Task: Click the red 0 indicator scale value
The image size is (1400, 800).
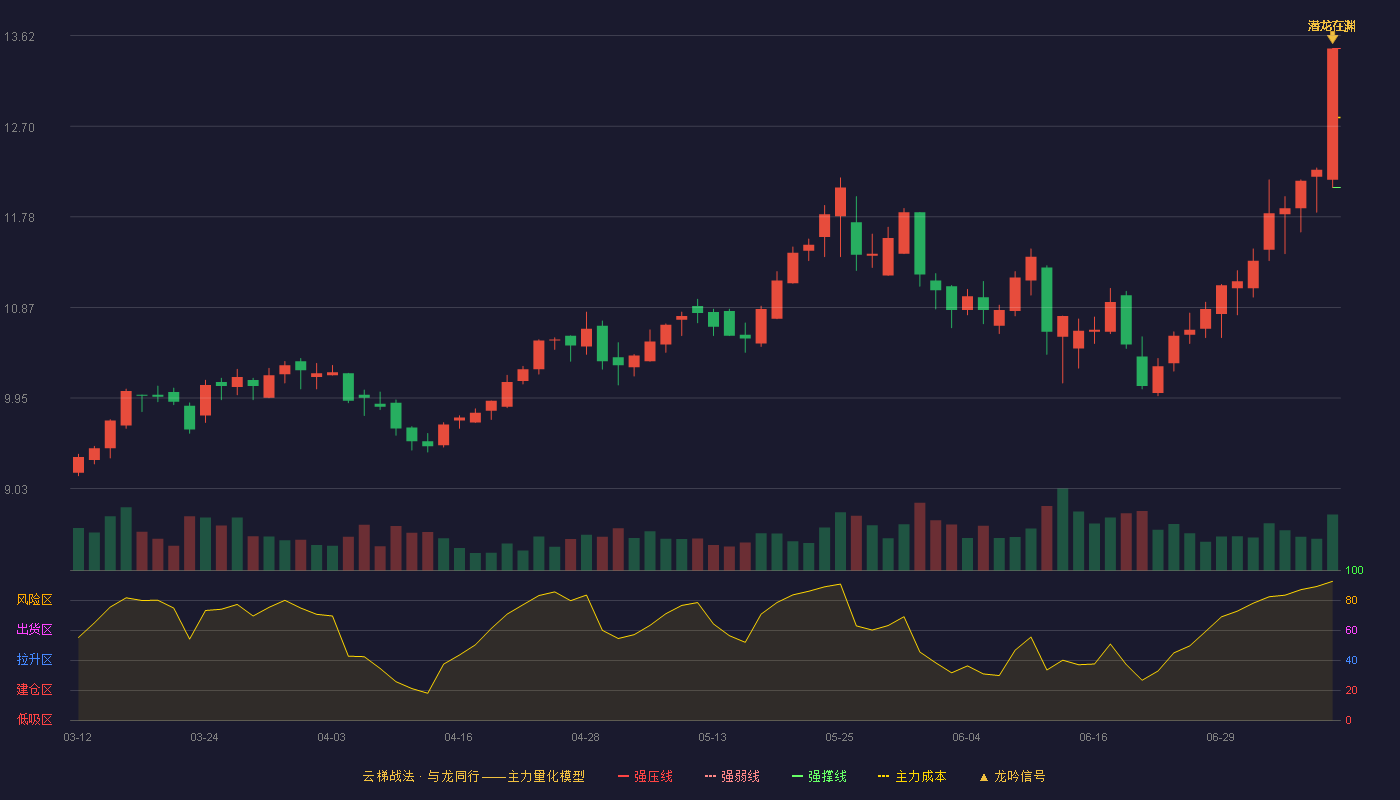Action: pos(1348,720)
